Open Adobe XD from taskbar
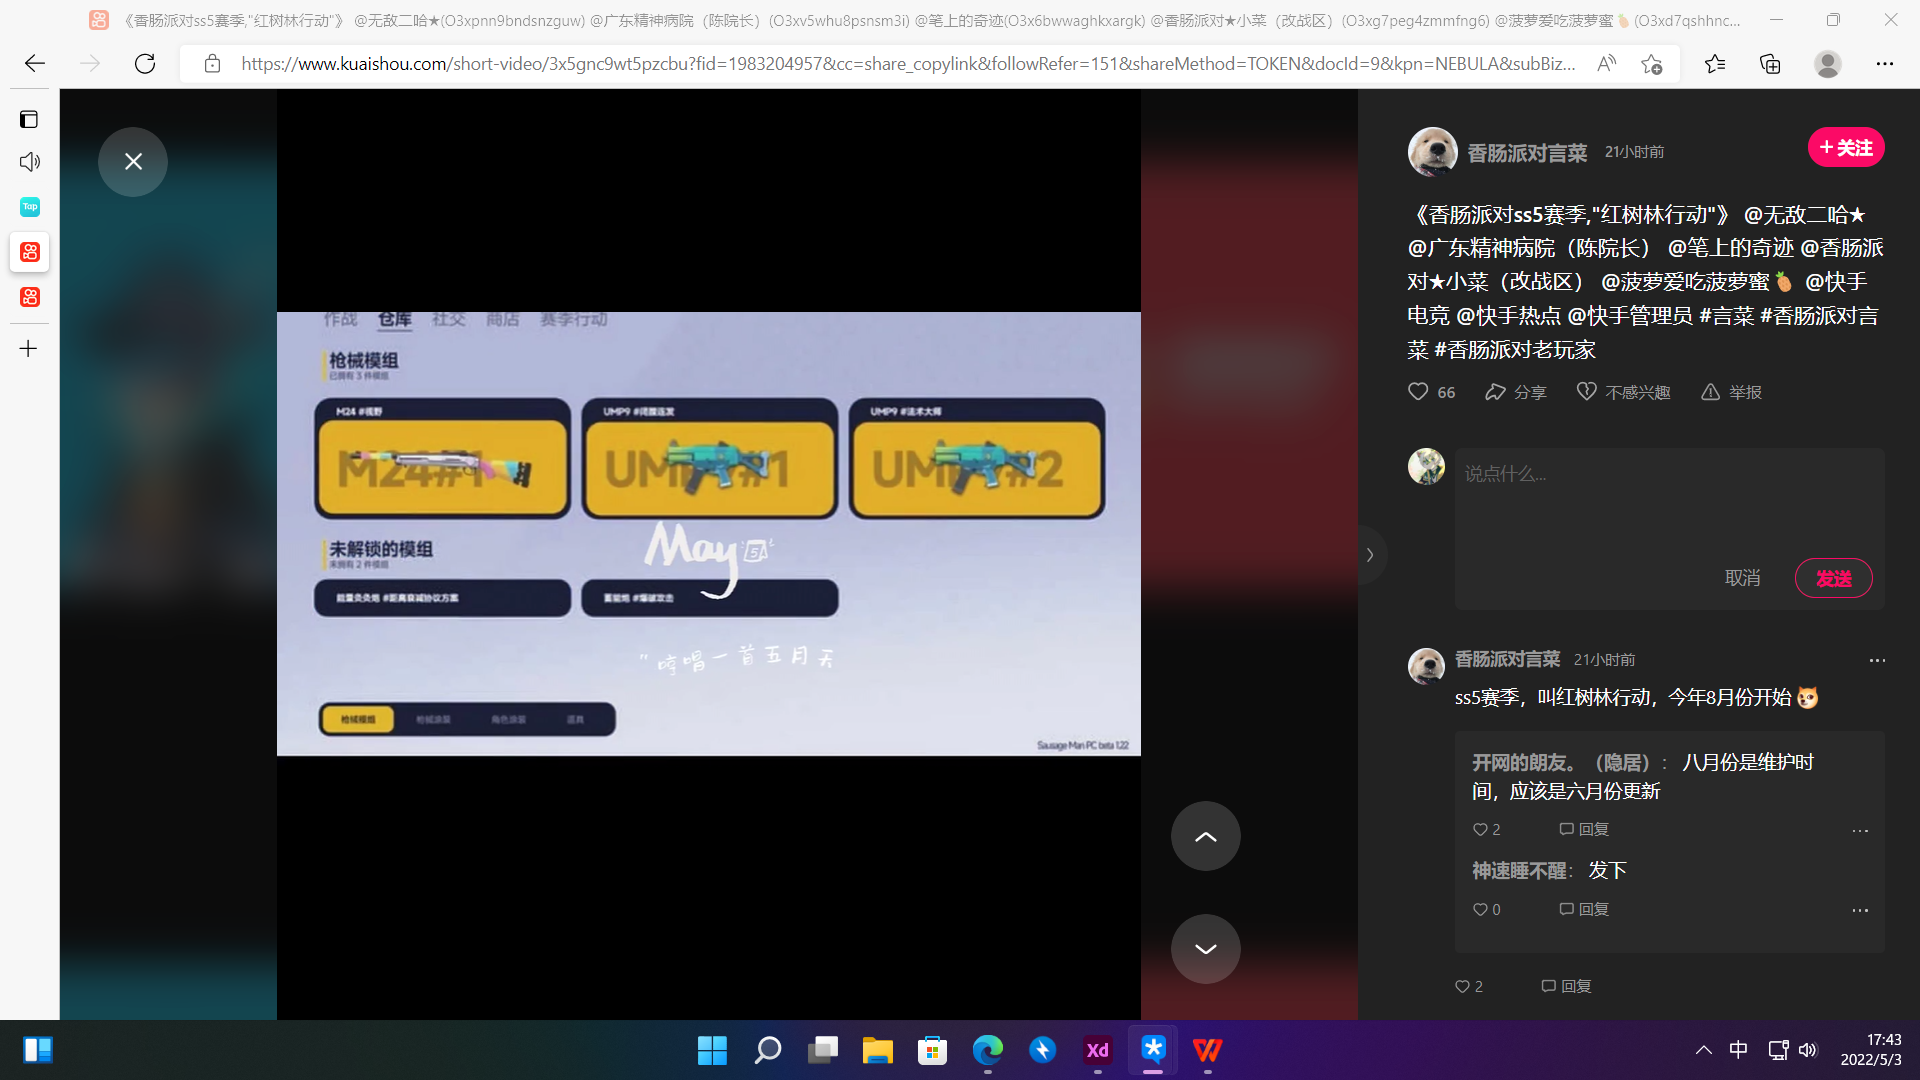This screenshot has height=1080, width=1920. [x=1097, y=1050]
